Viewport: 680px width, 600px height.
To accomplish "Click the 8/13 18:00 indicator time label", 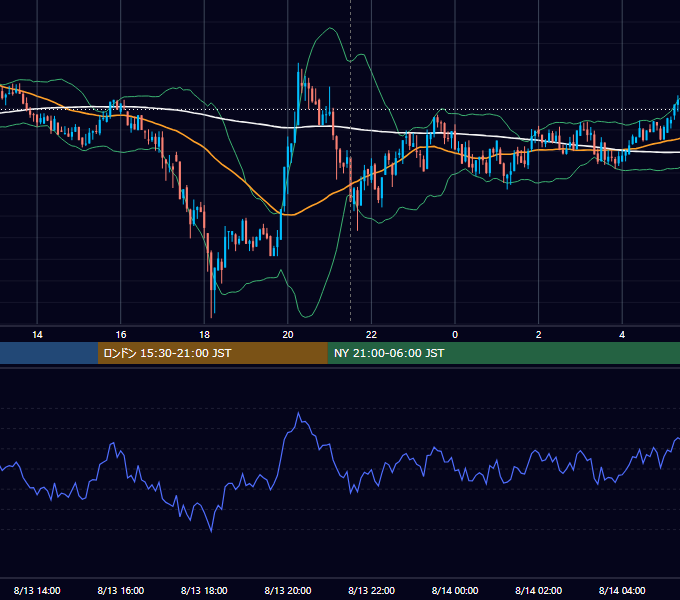I will click(x=204, y=590).
